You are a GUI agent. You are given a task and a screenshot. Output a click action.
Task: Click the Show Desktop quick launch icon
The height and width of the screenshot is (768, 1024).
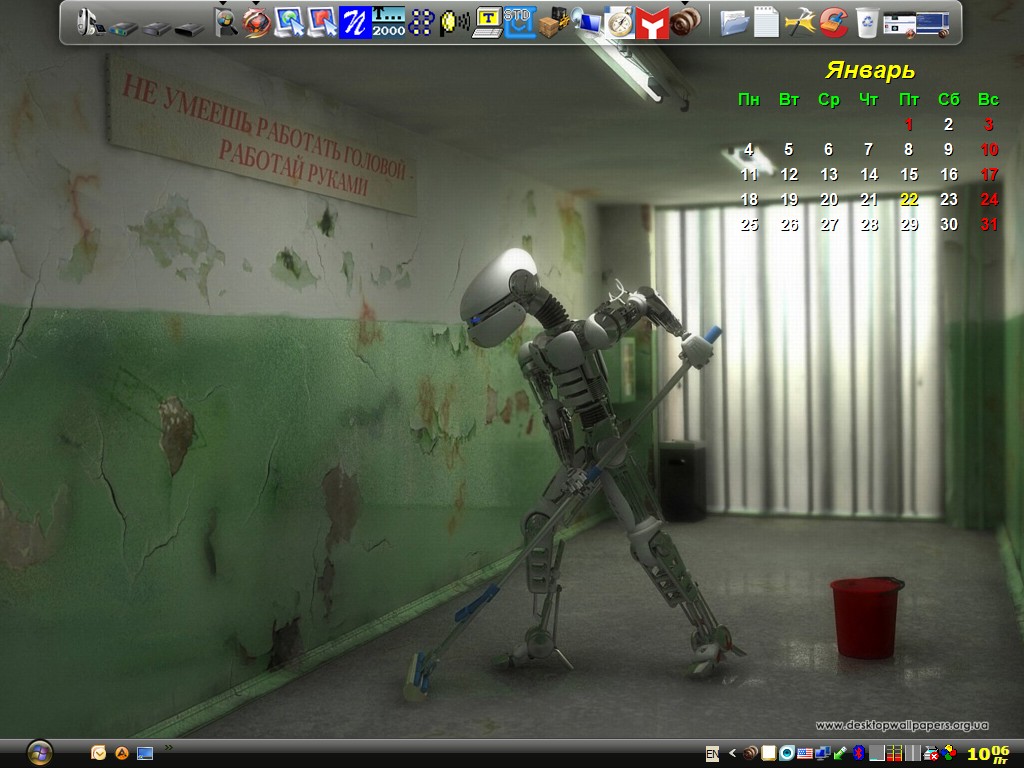[x=145, y=753]
